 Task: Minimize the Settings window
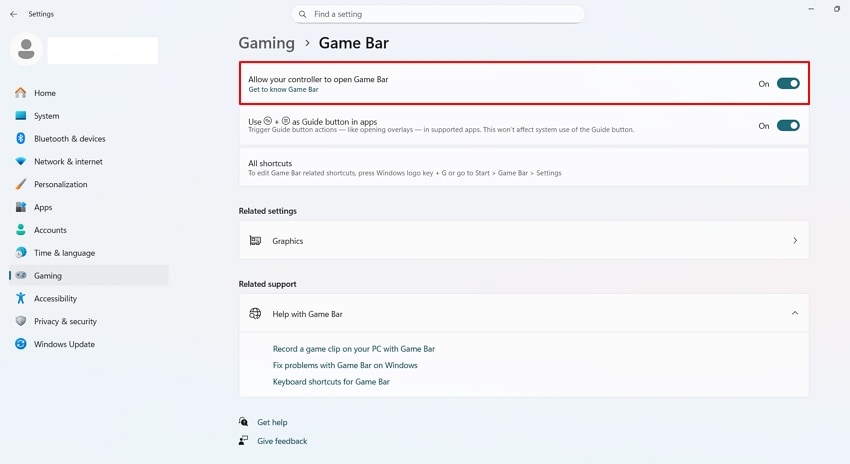(811, 9)
